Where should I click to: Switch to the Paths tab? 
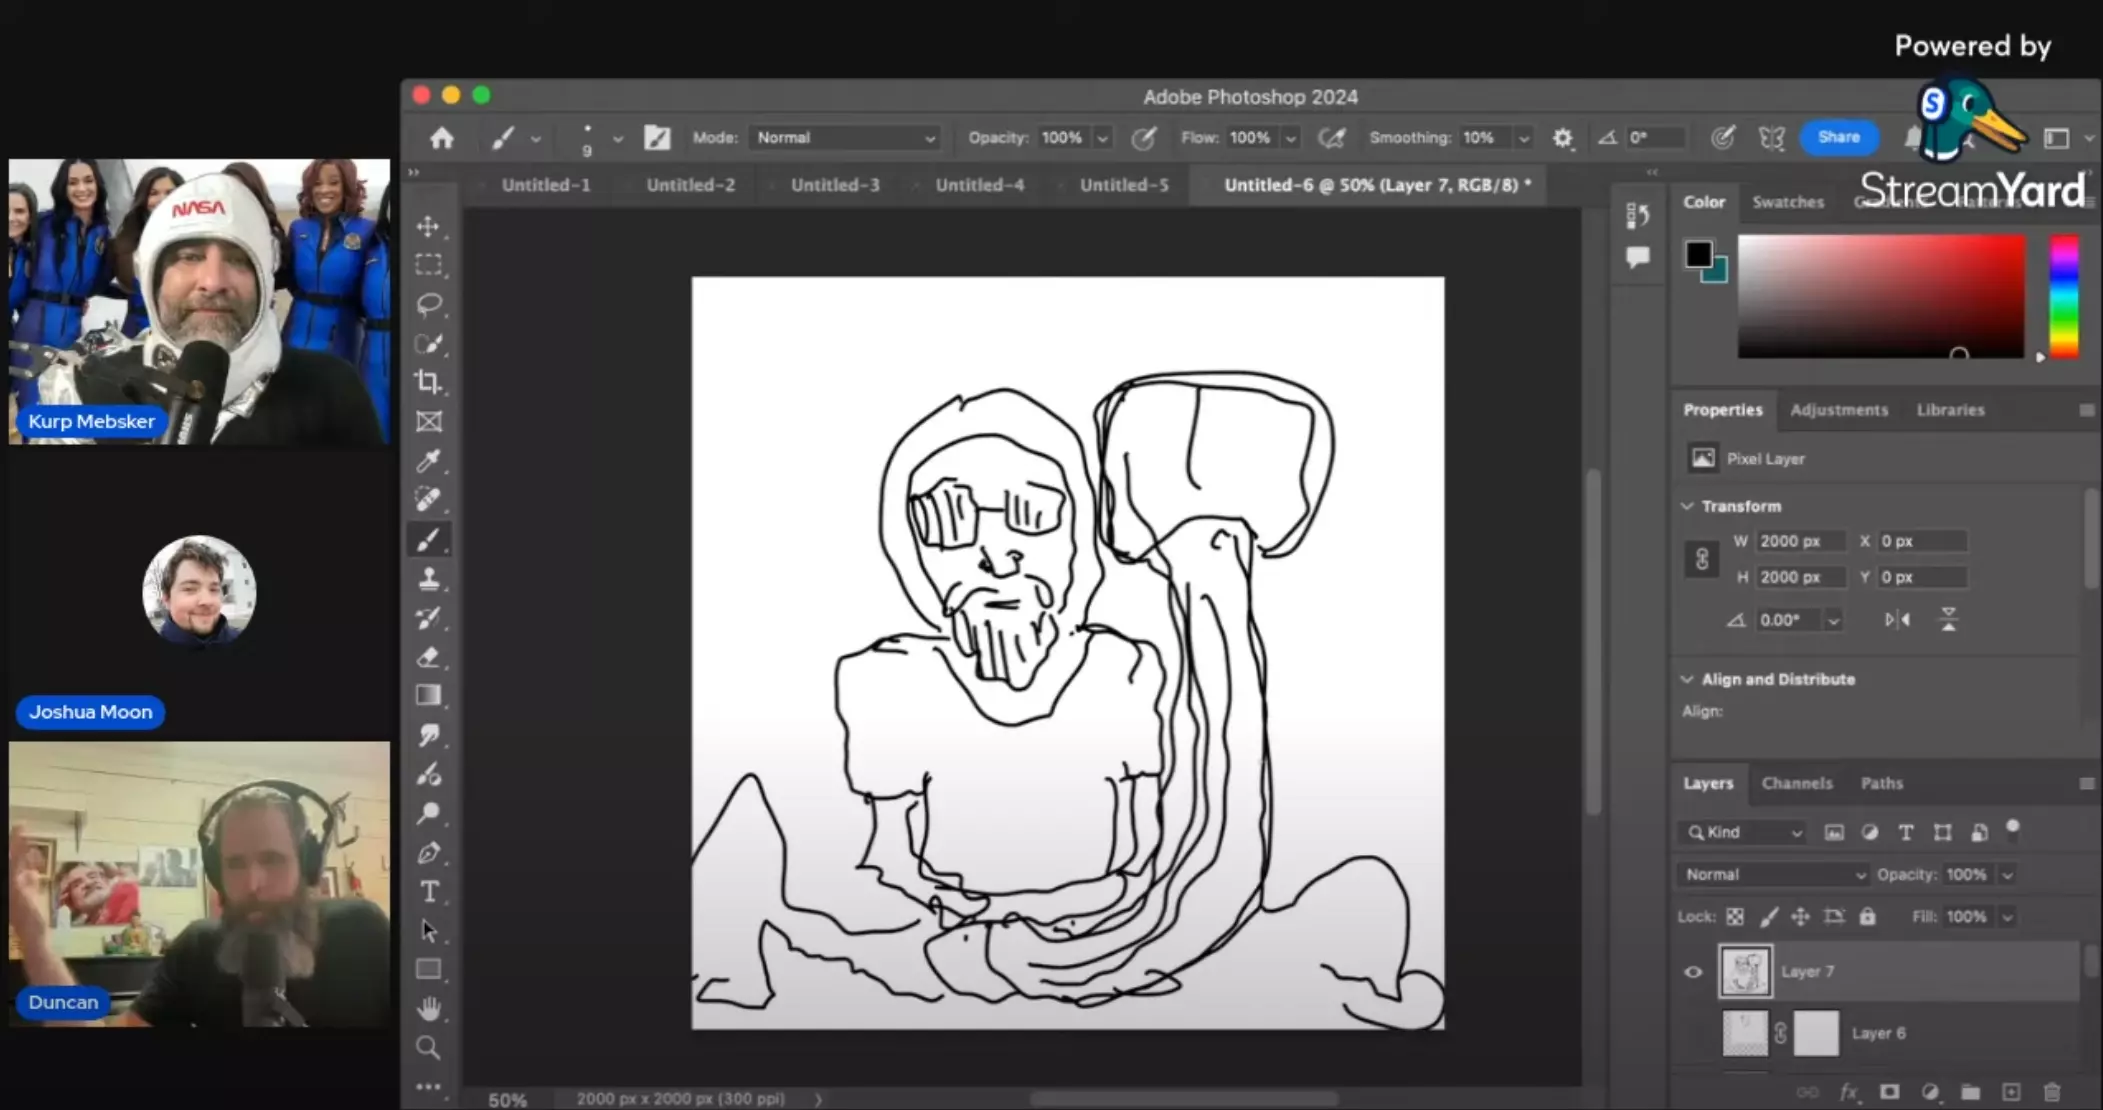click(x=1881, y=783)
